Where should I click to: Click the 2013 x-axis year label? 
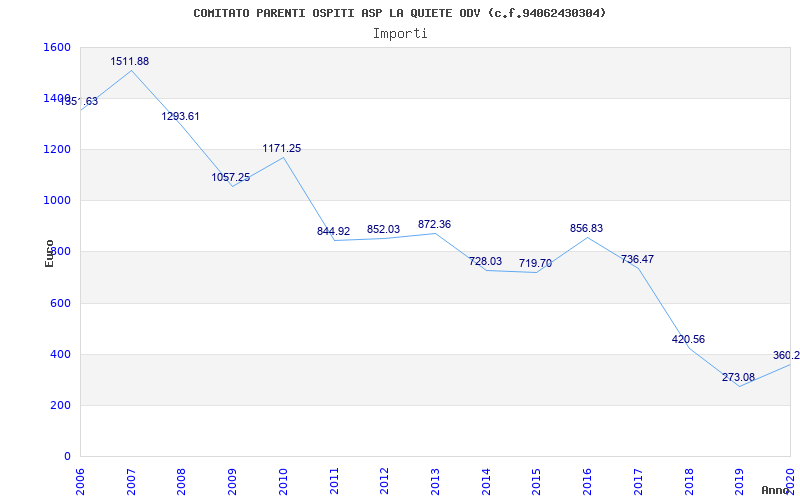[x=435, y=481]
